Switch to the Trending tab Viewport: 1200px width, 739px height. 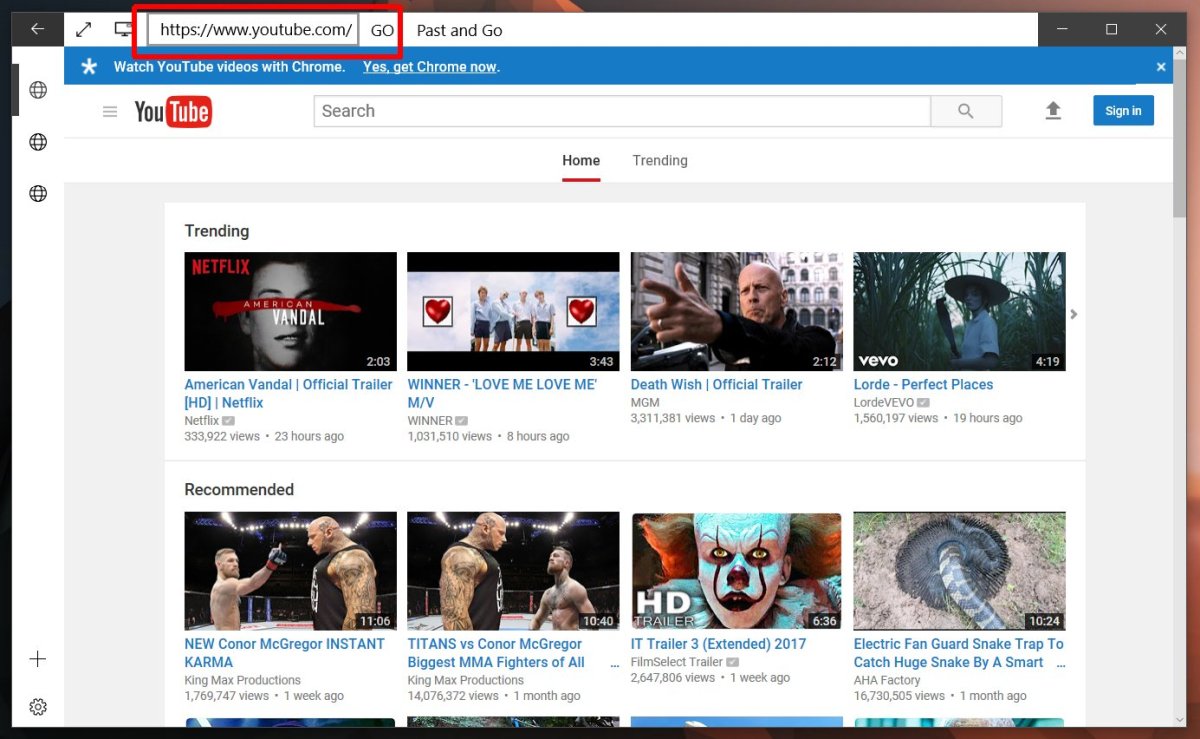coord(660,161)
